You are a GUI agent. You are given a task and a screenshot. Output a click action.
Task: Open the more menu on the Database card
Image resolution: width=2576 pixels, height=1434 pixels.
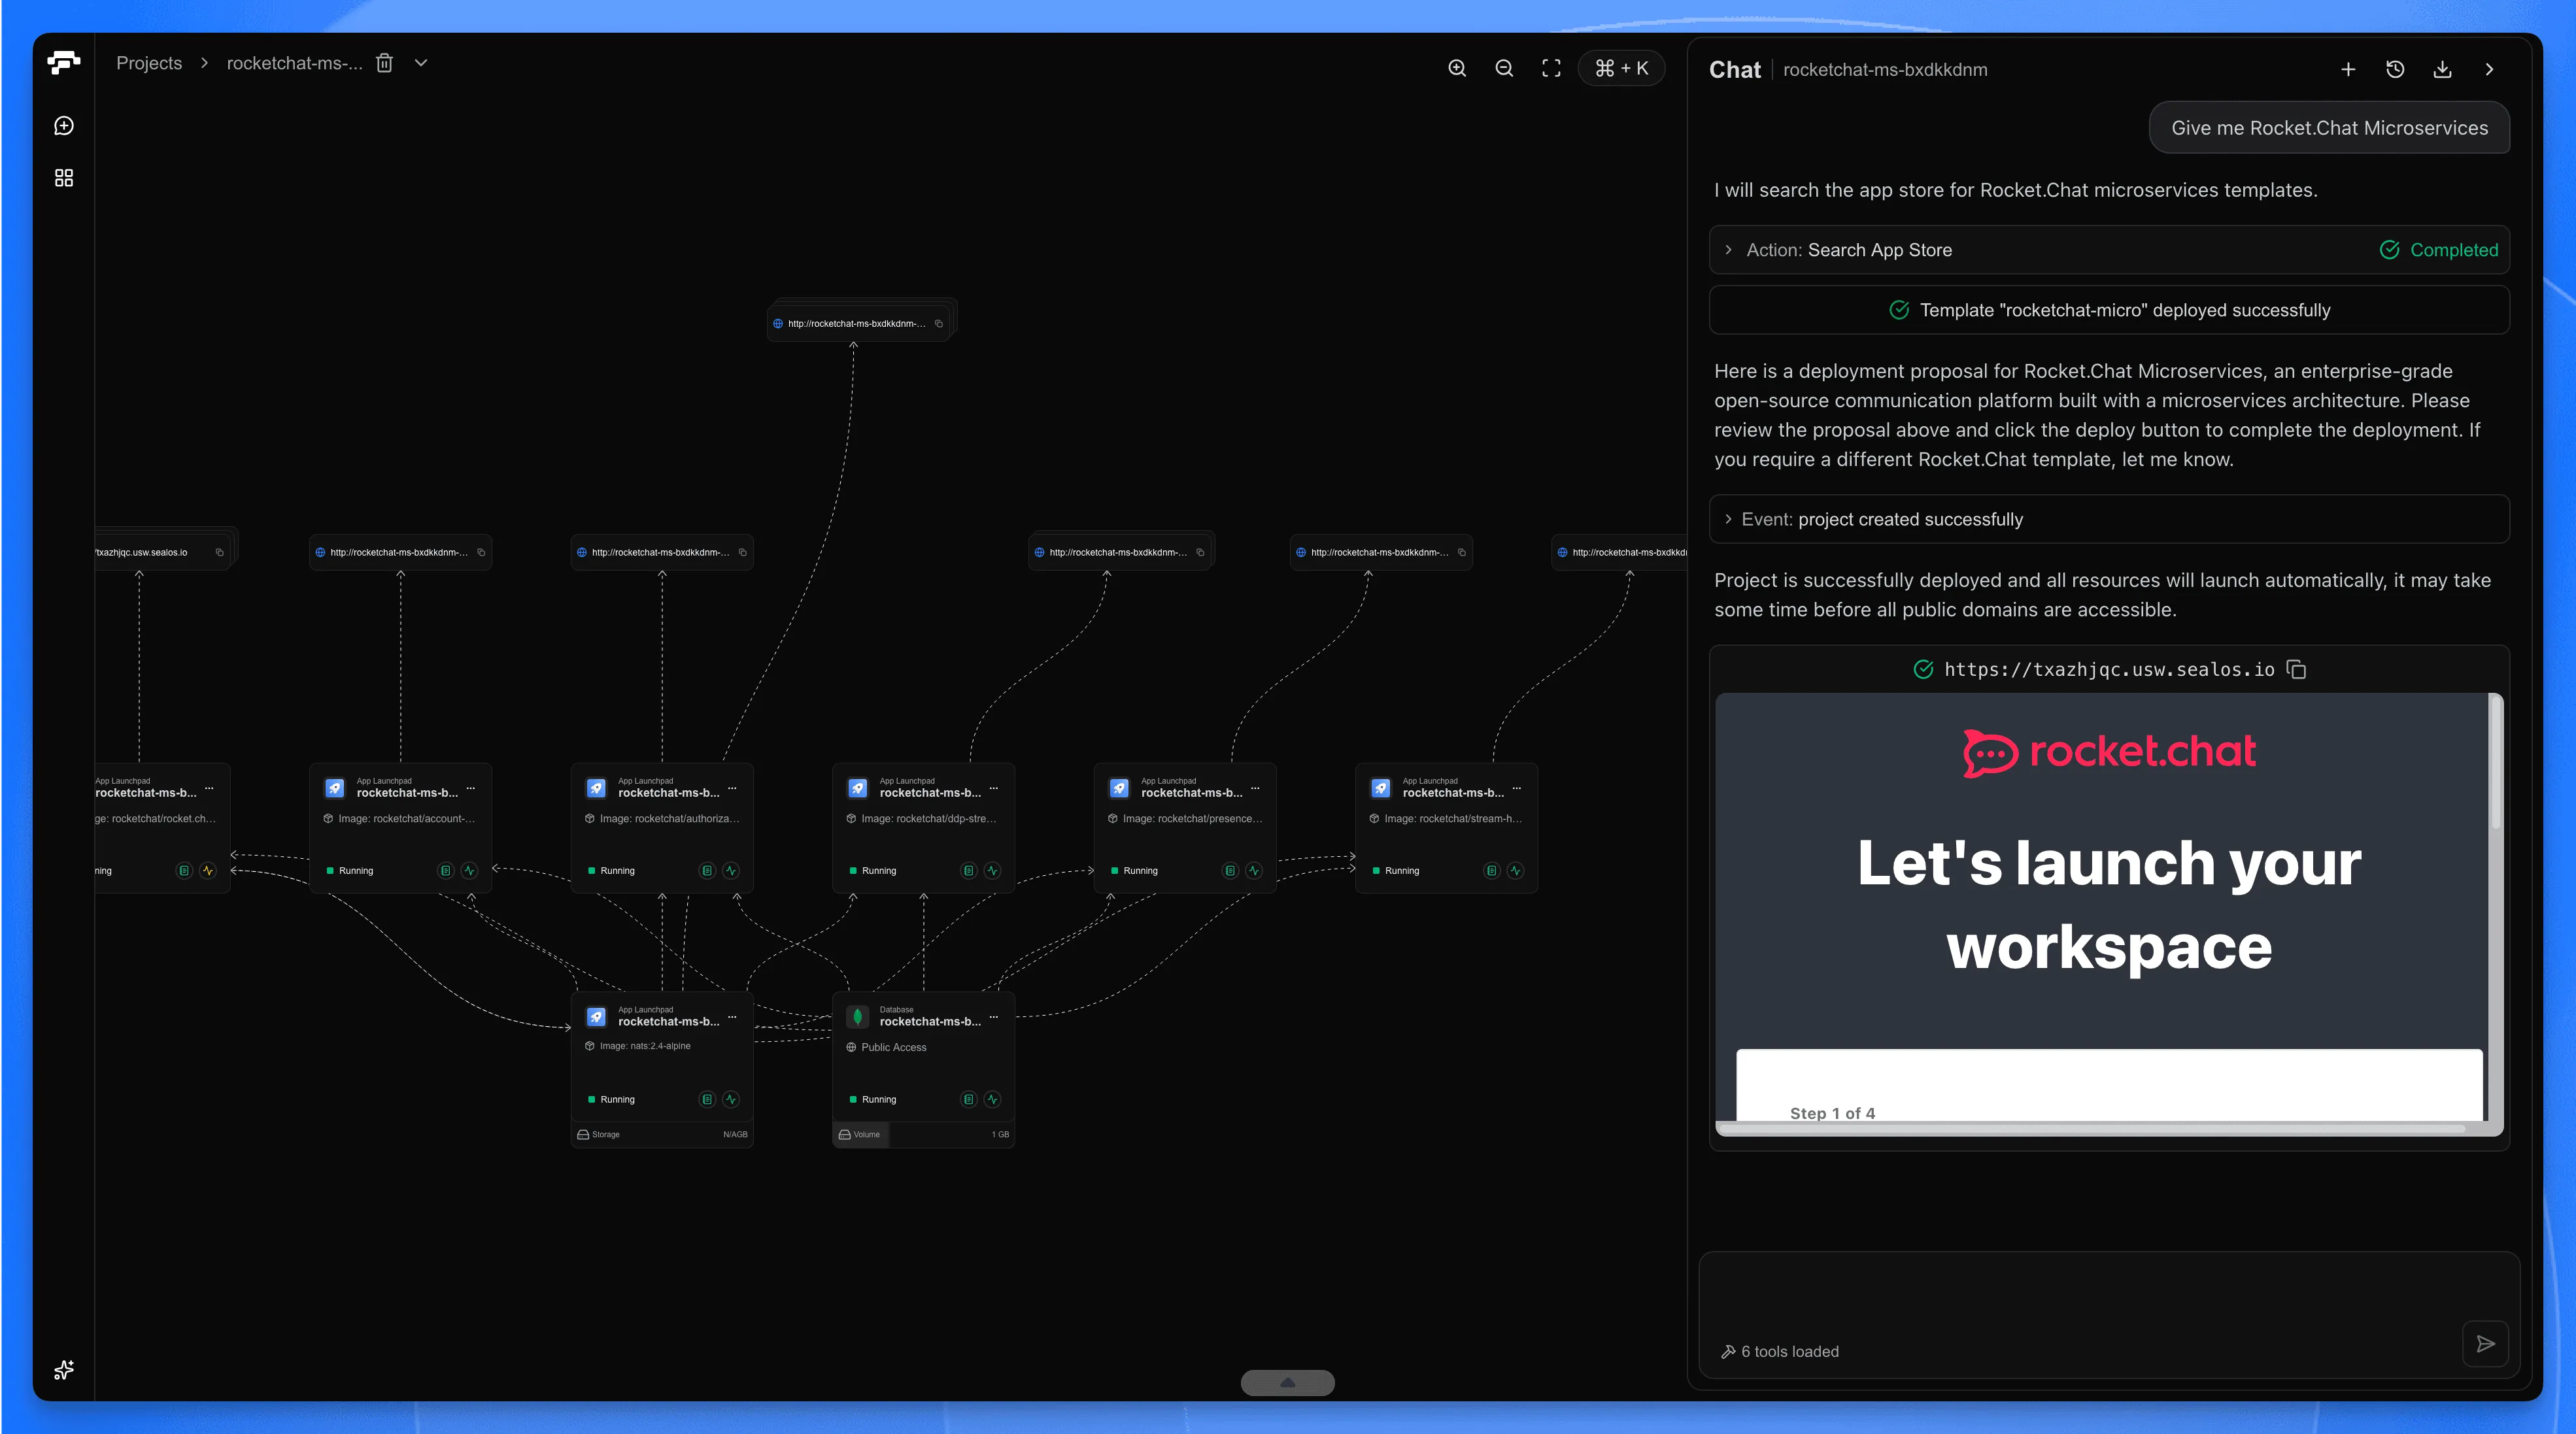click(994, 1017)
